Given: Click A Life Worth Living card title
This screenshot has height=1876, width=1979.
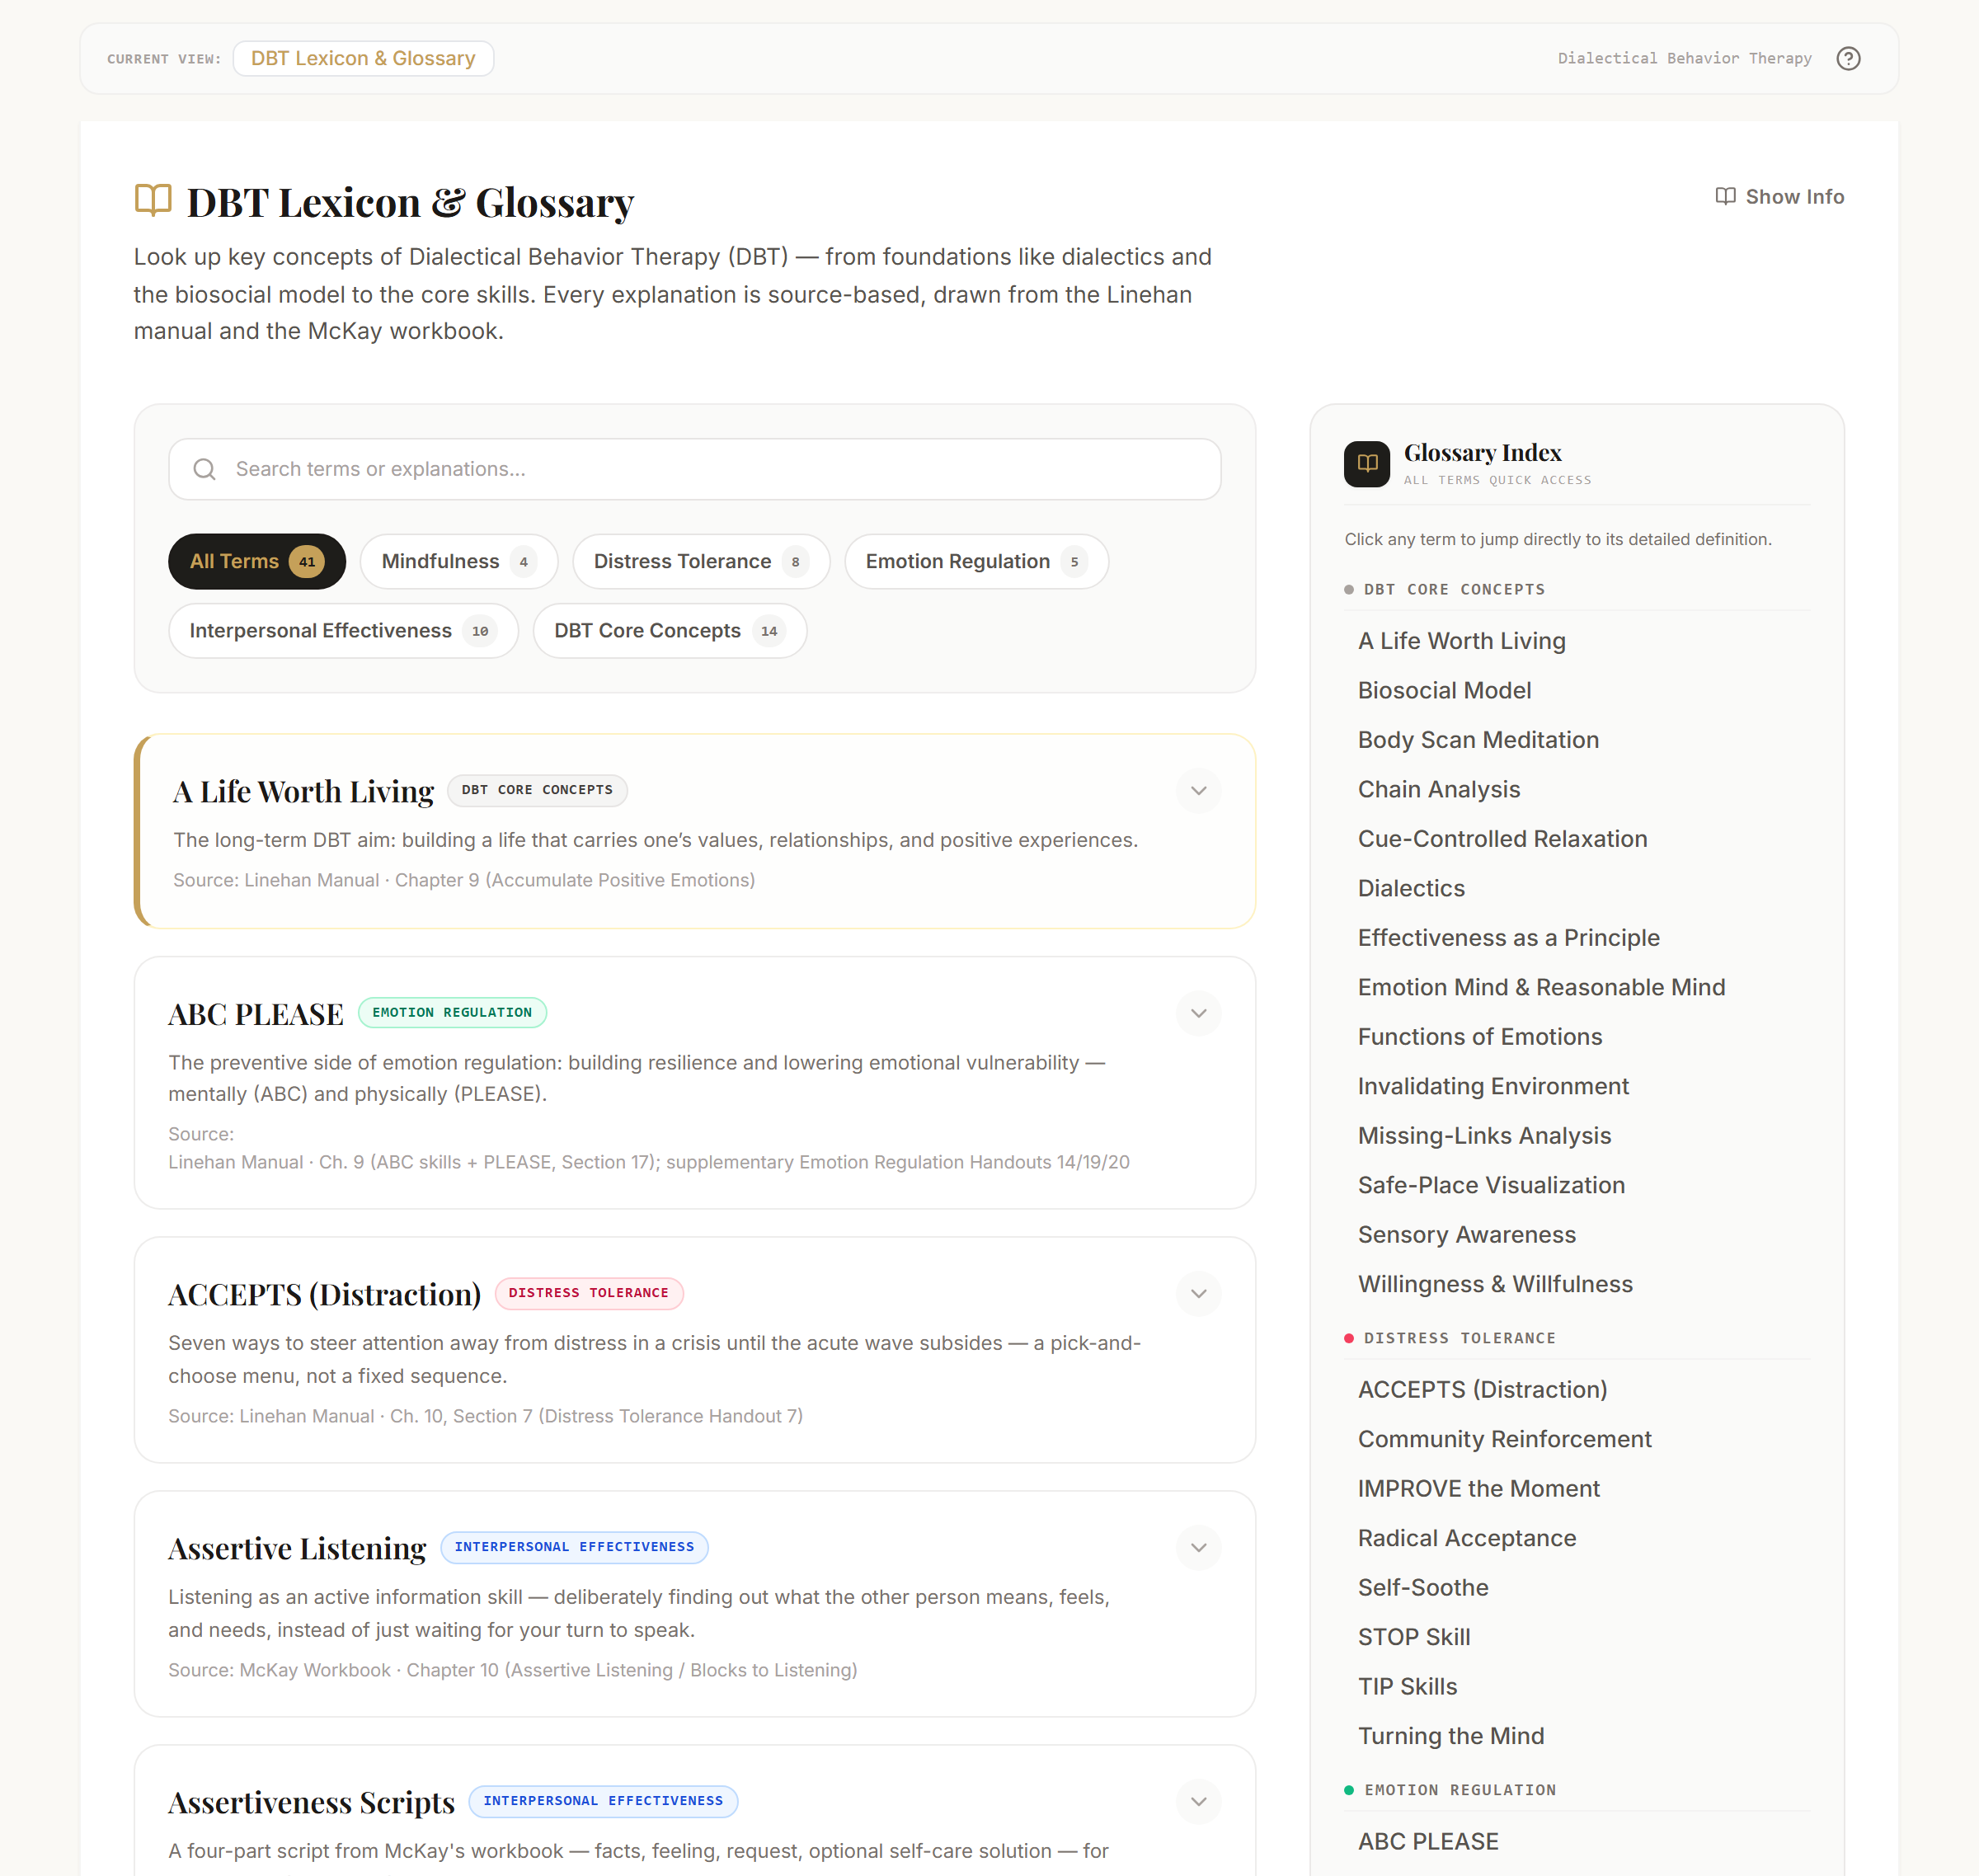Looking at the screenshot, I should pos(303,791).
